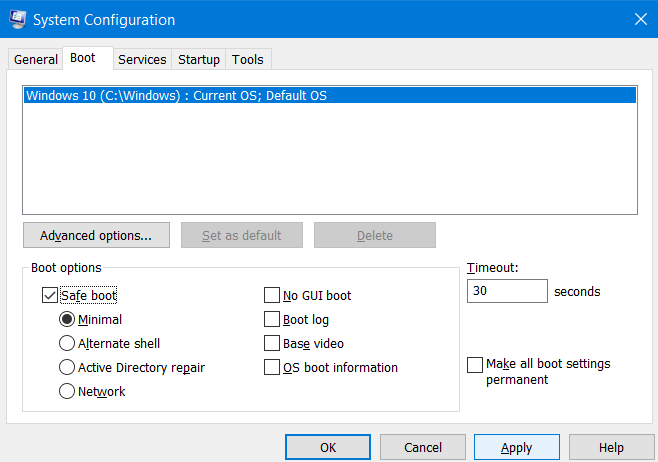The height and width of the screenshot is (462, 658).
Task: Choose the Minimal safe boot option
Action: (67, 320)
